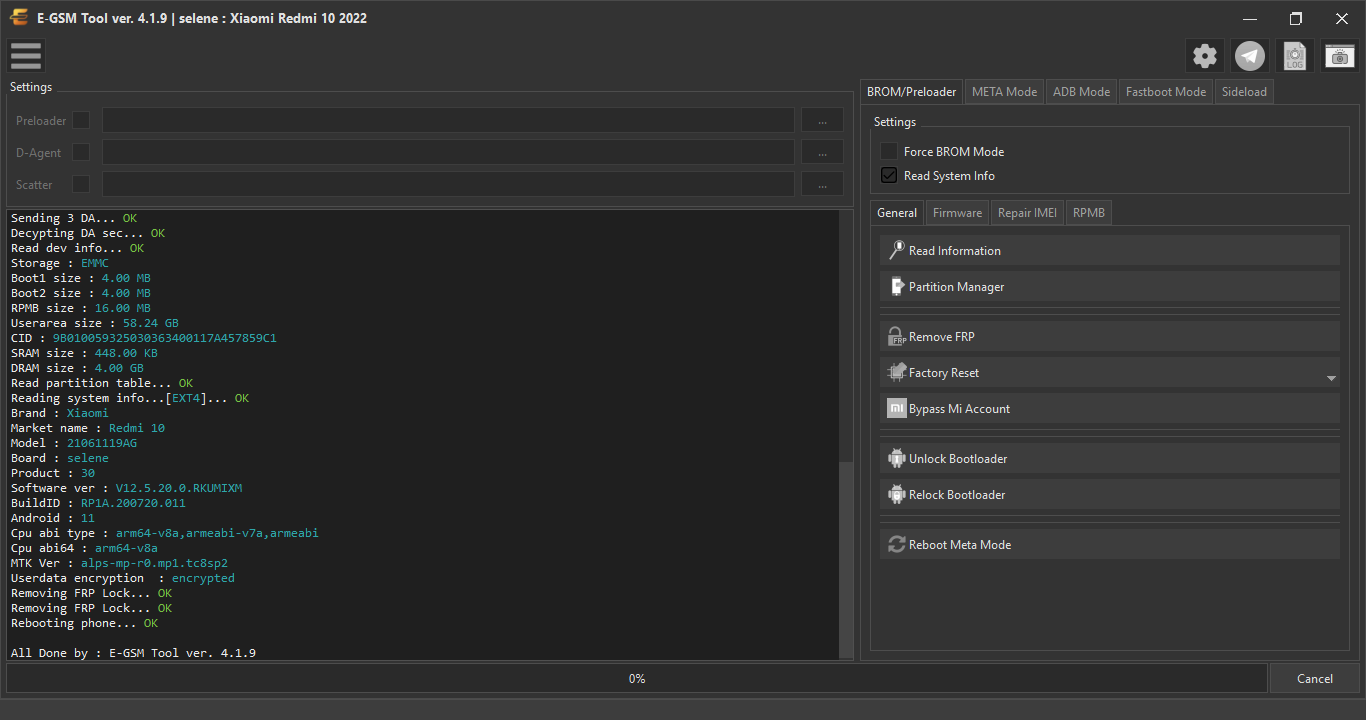Click the log panel vertical scrollbar

point(846,559)
